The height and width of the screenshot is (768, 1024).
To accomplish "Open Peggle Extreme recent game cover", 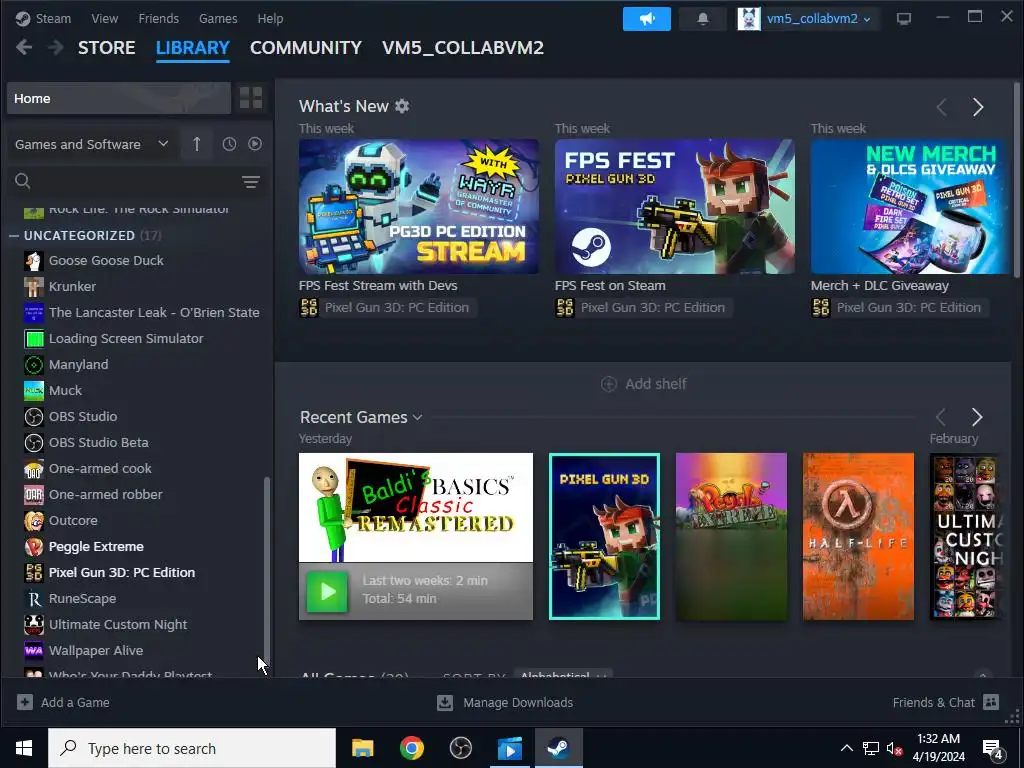I will pos(731,536).
